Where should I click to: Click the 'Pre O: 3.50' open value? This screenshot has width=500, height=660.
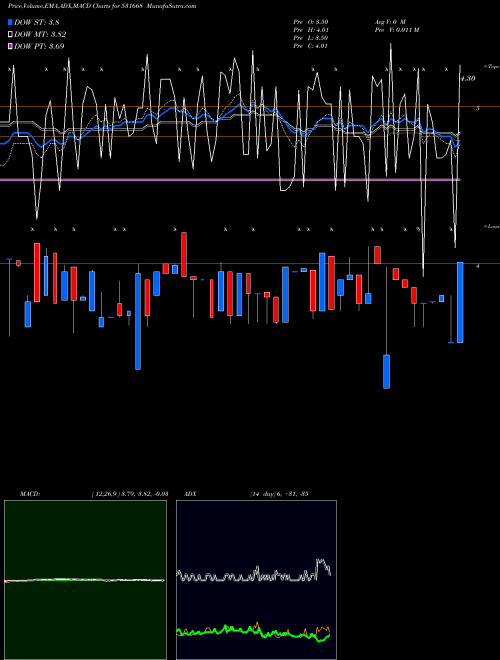coord(311,21)
